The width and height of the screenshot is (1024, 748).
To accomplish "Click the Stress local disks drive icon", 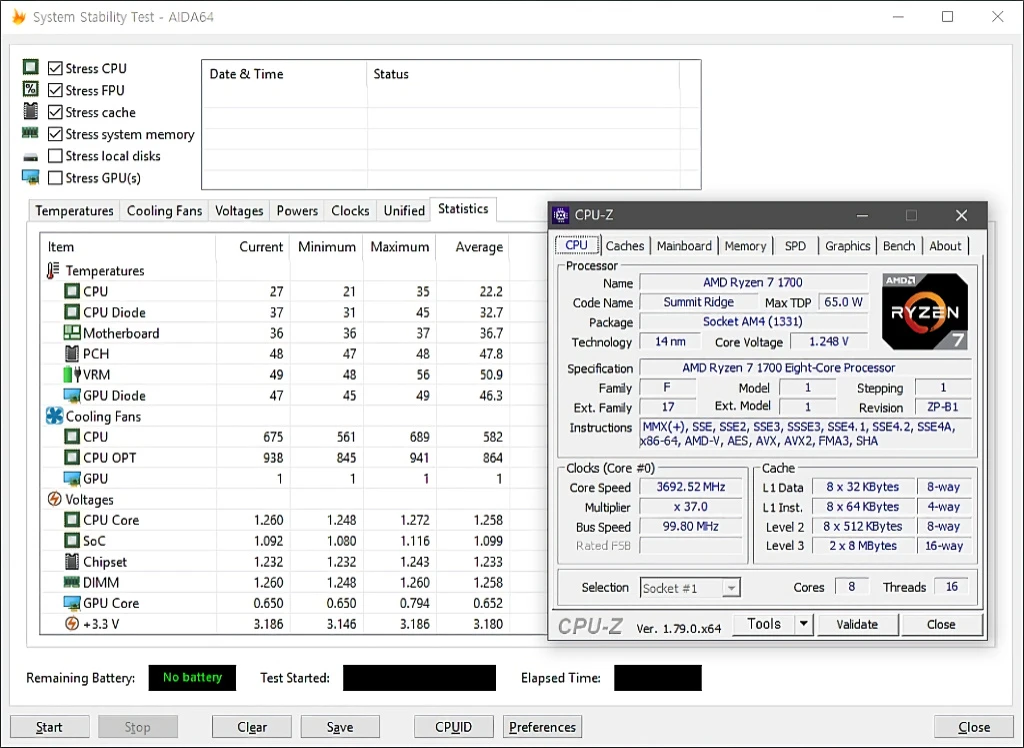I will pos(30,157).
